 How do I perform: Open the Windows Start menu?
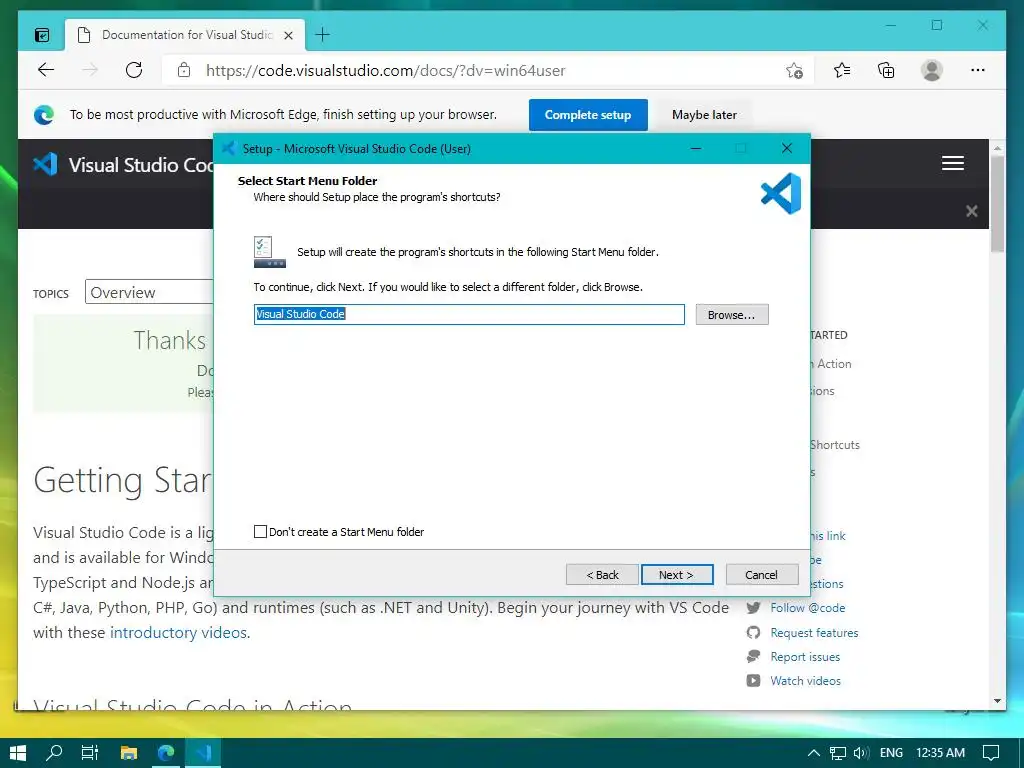tap(18, 753)
